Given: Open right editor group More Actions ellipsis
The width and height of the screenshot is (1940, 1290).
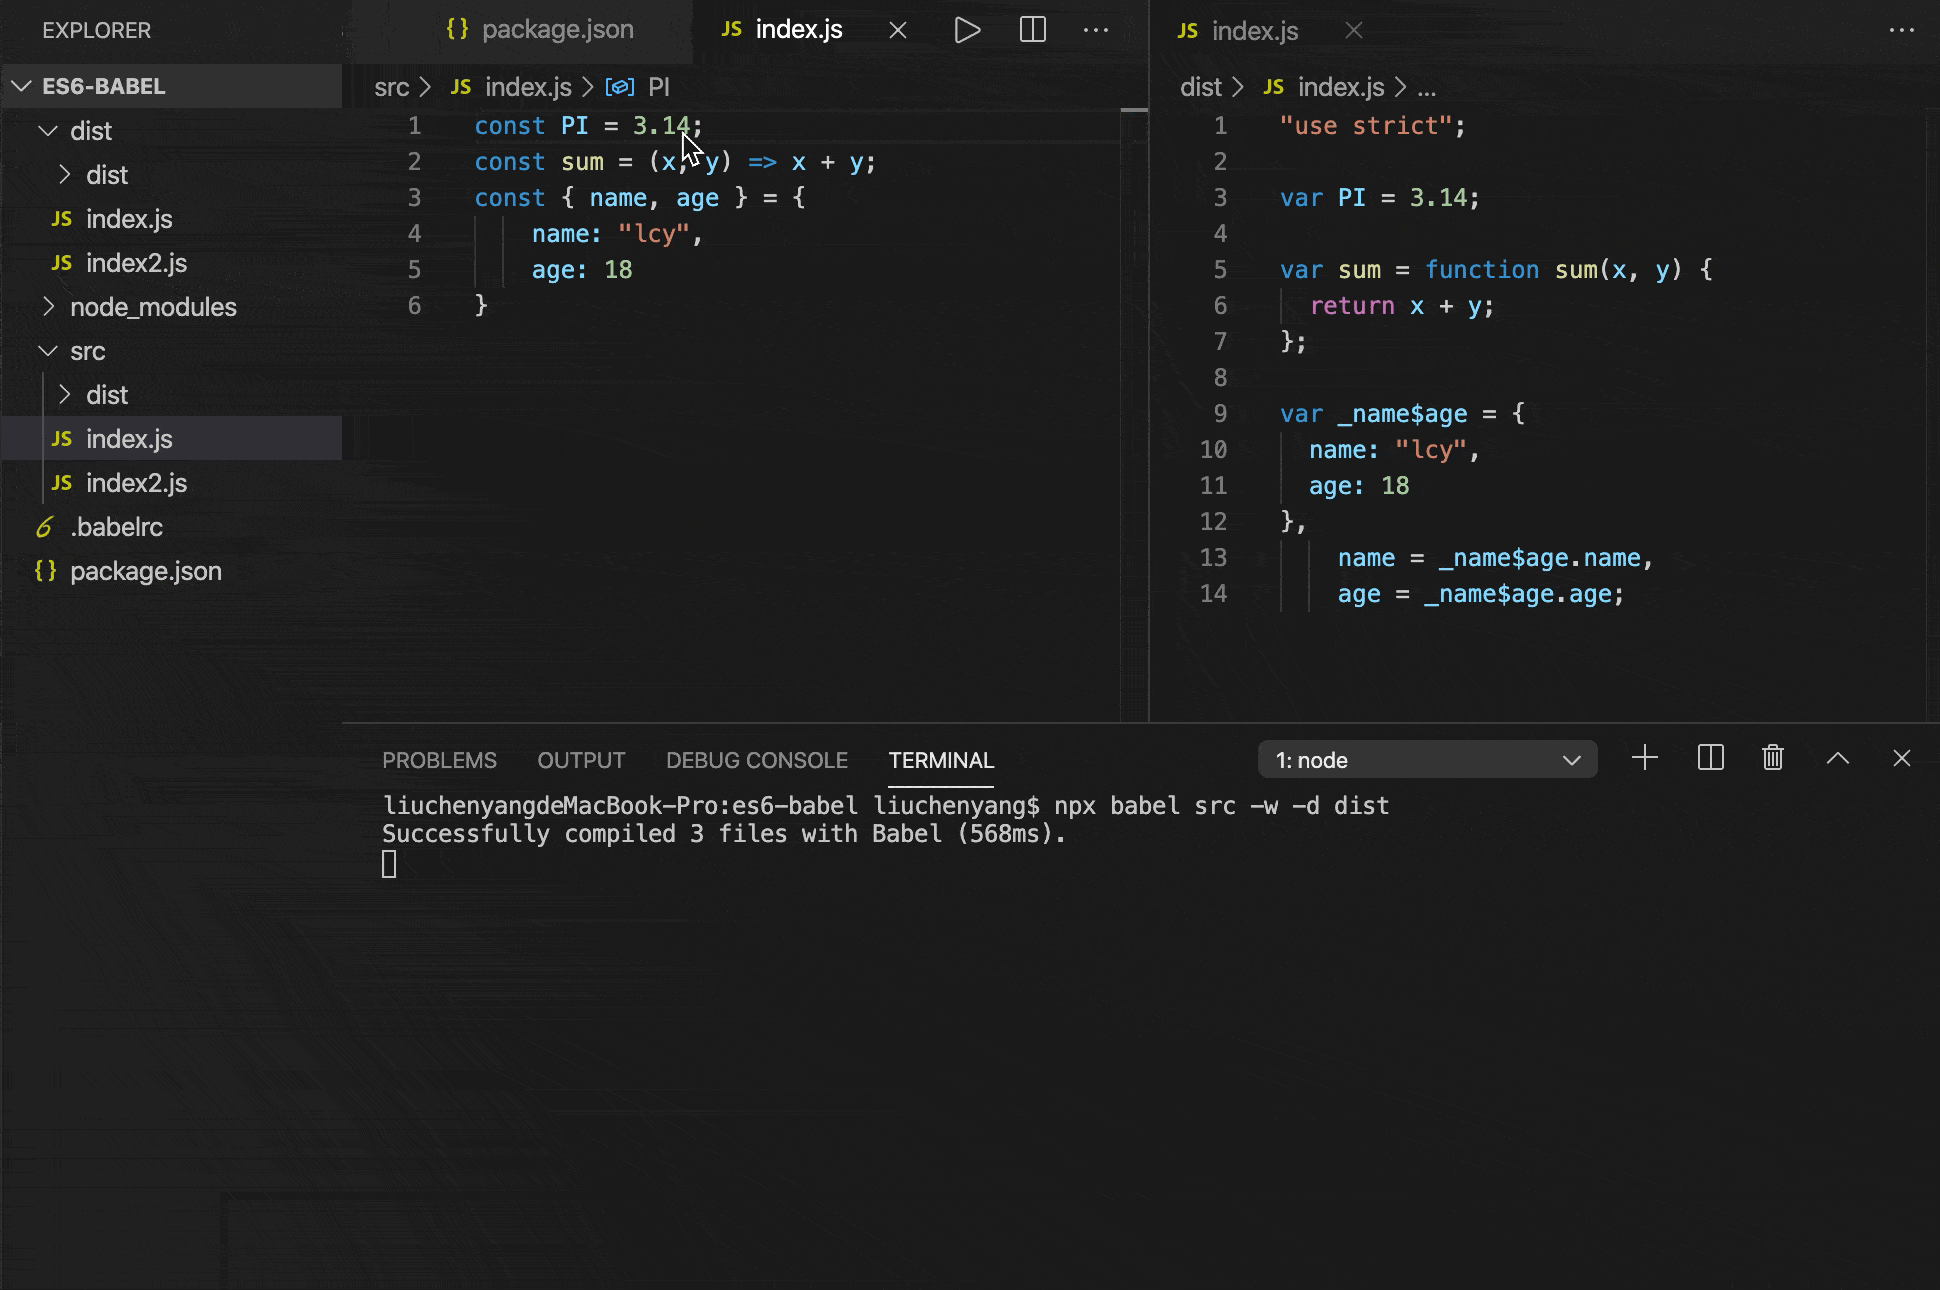Looking at the screenshot, I should pos(1901,30).
